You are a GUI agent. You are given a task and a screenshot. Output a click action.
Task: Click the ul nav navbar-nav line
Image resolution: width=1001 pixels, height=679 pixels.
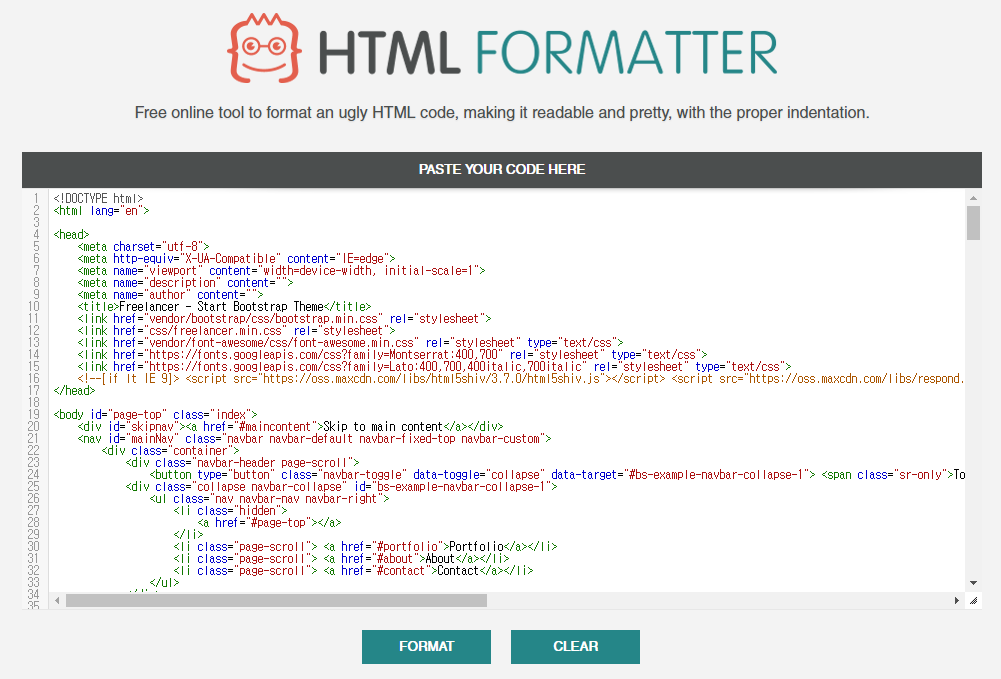tap(269, 498)
